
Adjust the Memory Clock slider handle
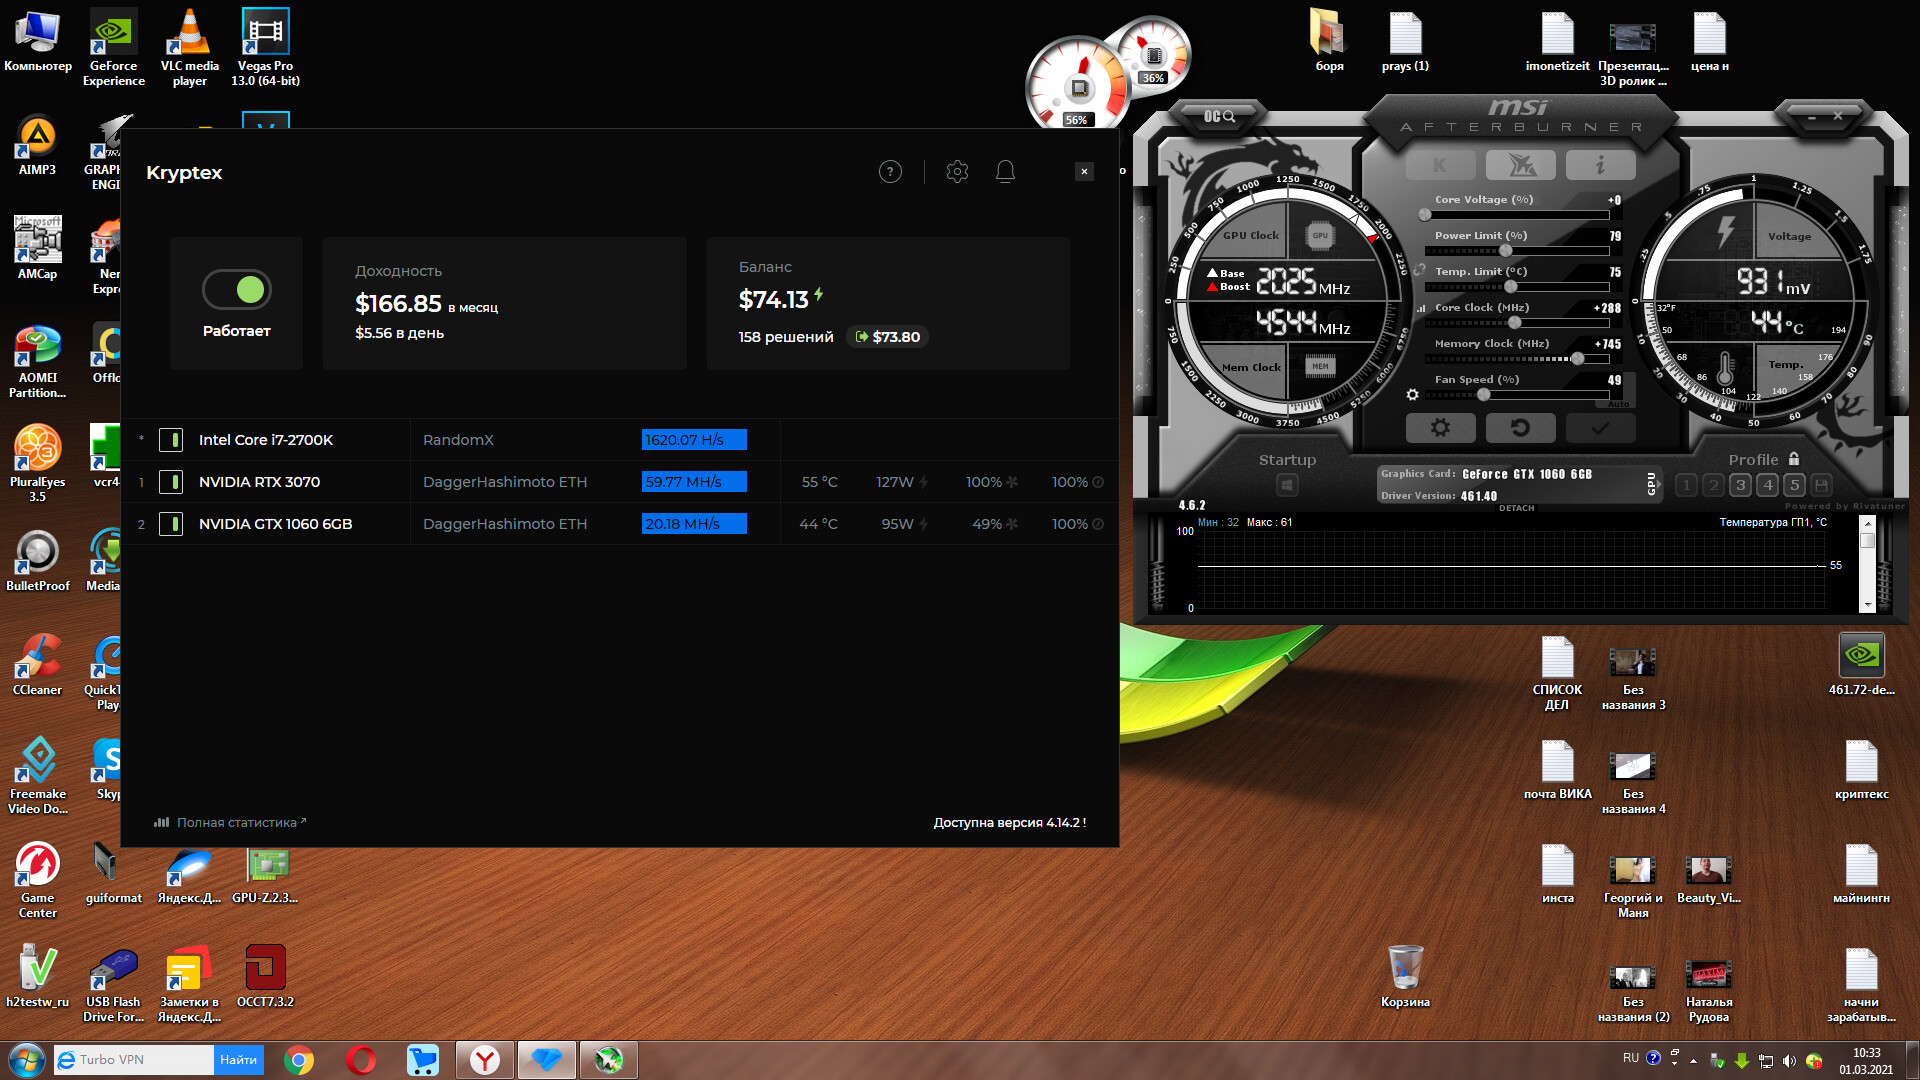1577,359
